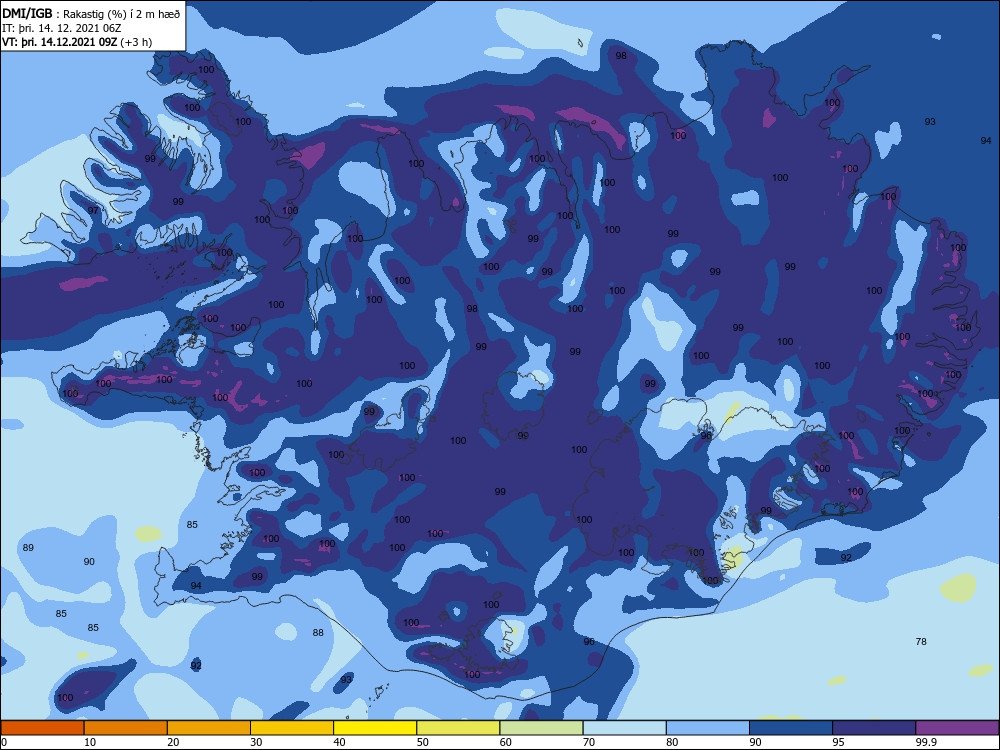Select the medium blue 90–95 legend swatch
The width and height of the screenshot is (1000, 750).
791,728
